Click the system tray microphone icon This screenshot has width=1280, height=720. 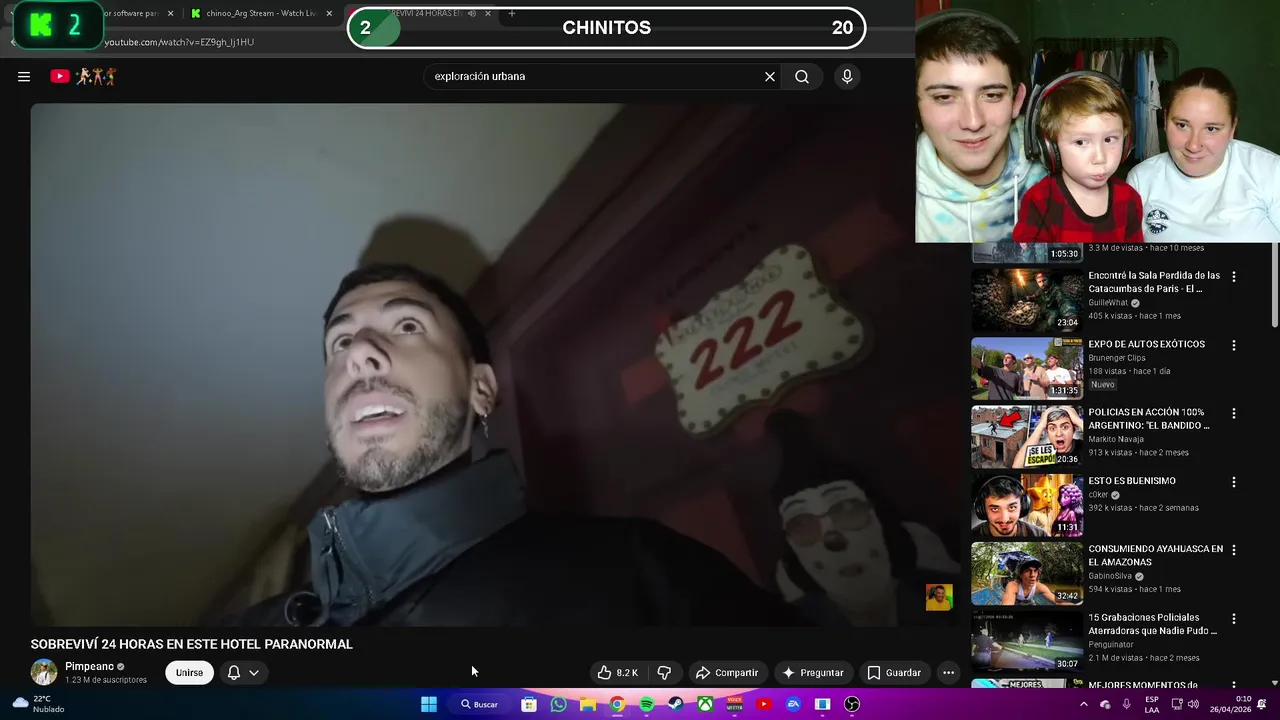pyautogui.click(x=1127, y=704)
